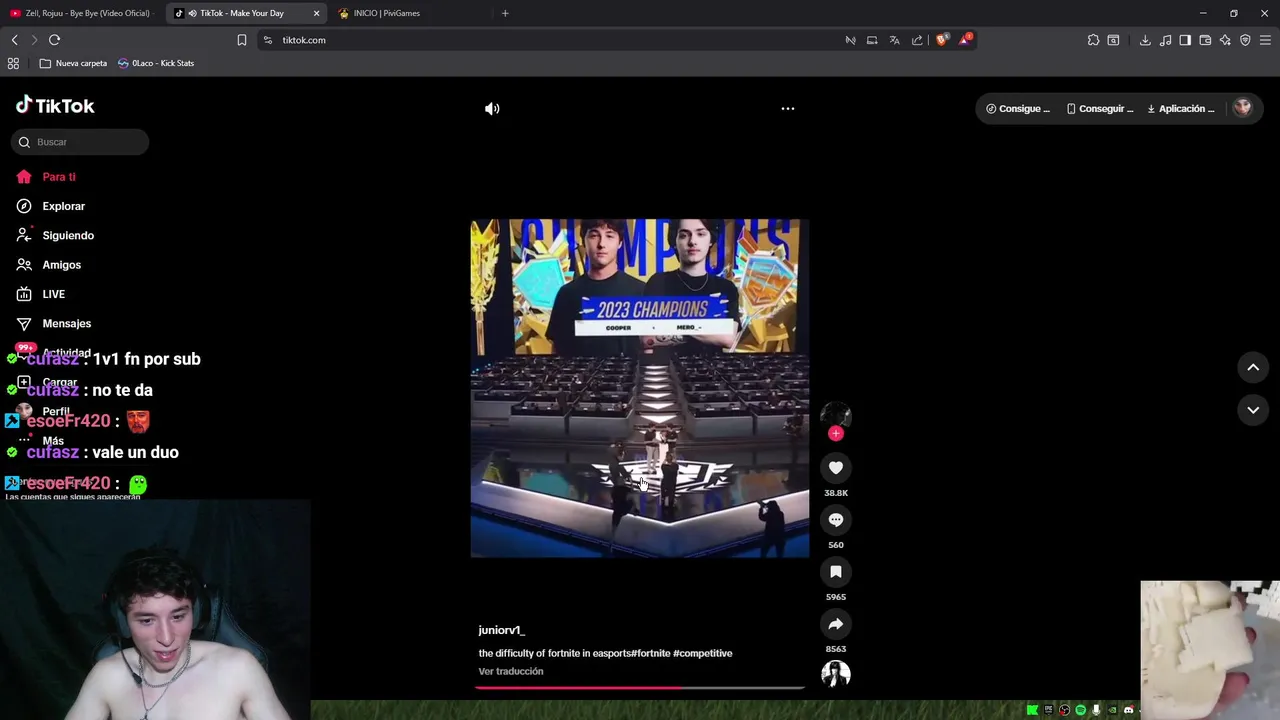Toggle the browser sidebar panel

1185,40
